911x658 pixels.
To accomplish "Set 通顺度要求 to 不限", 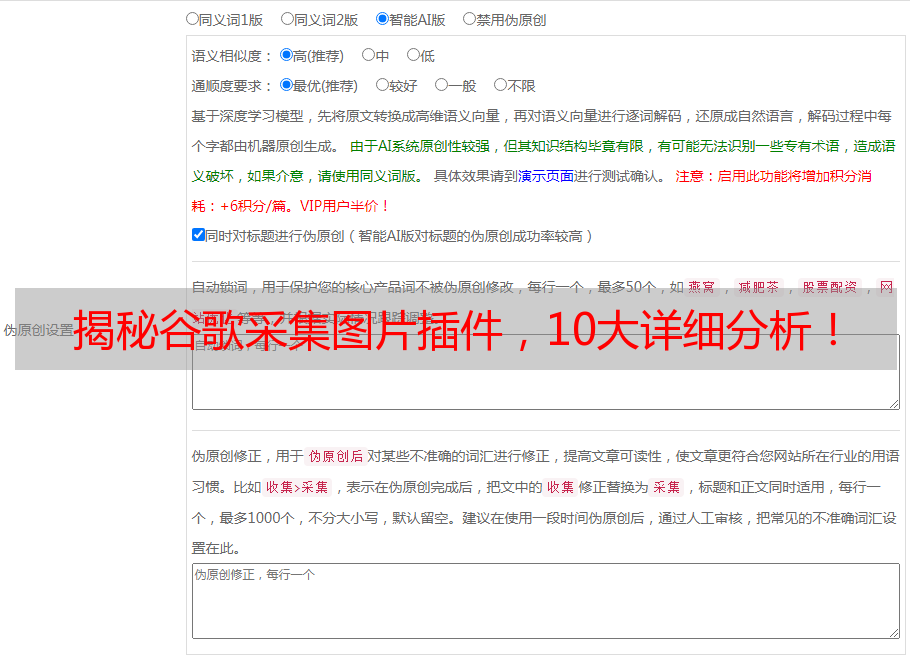I will tap(500, 85).
